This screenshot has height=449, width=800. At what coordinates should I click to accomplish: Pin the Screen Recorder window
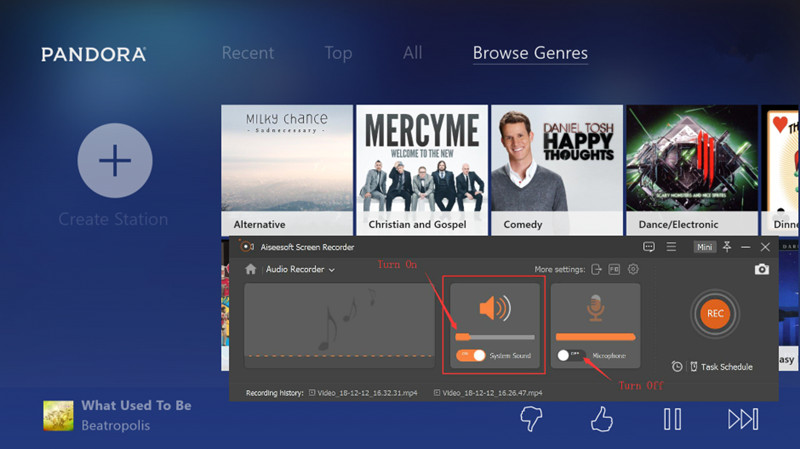727,247
